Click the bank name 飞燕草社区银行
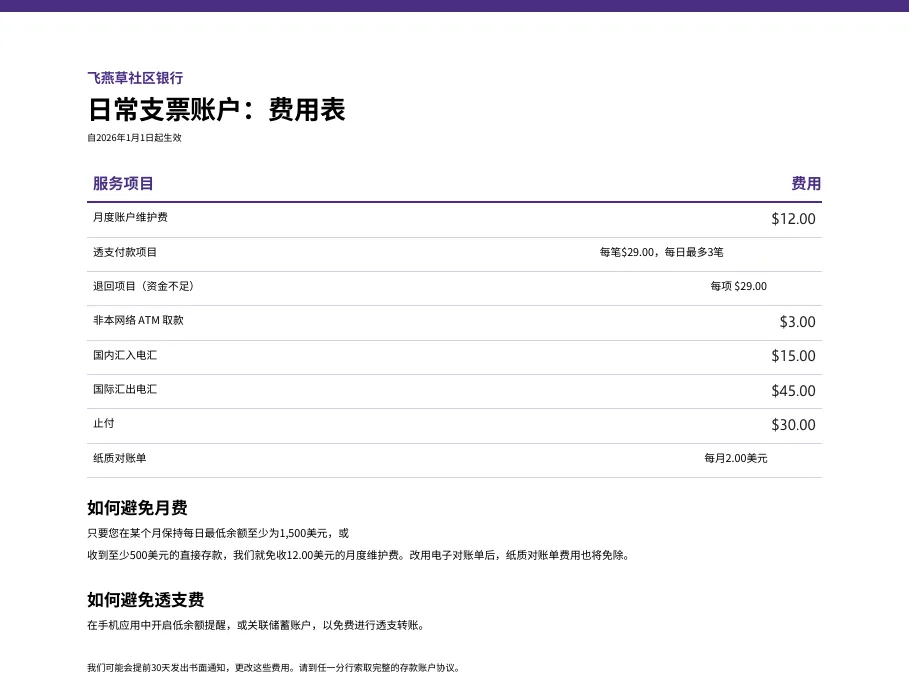 [x=135, y=78]
